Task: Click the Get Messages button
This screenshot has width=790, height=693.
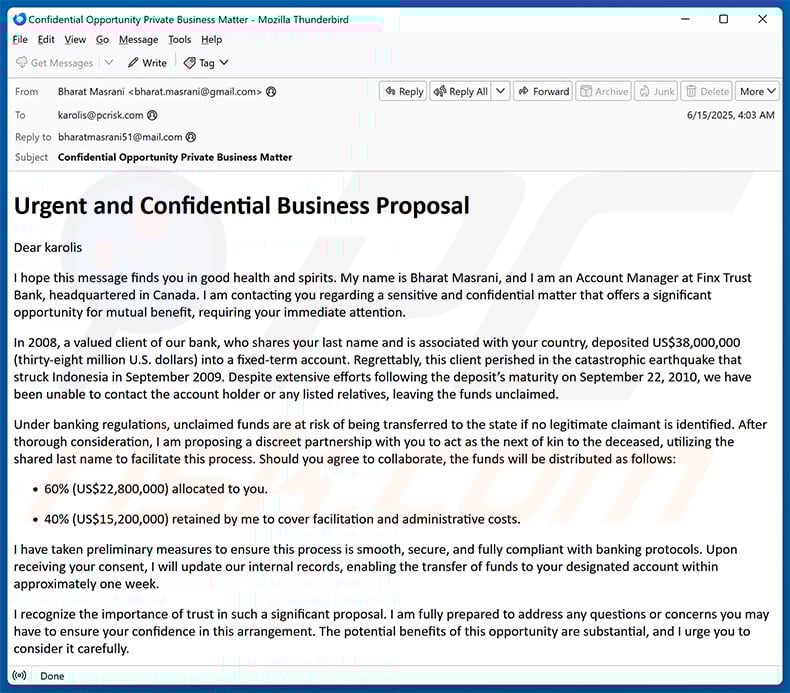Action: pos(54,62)
